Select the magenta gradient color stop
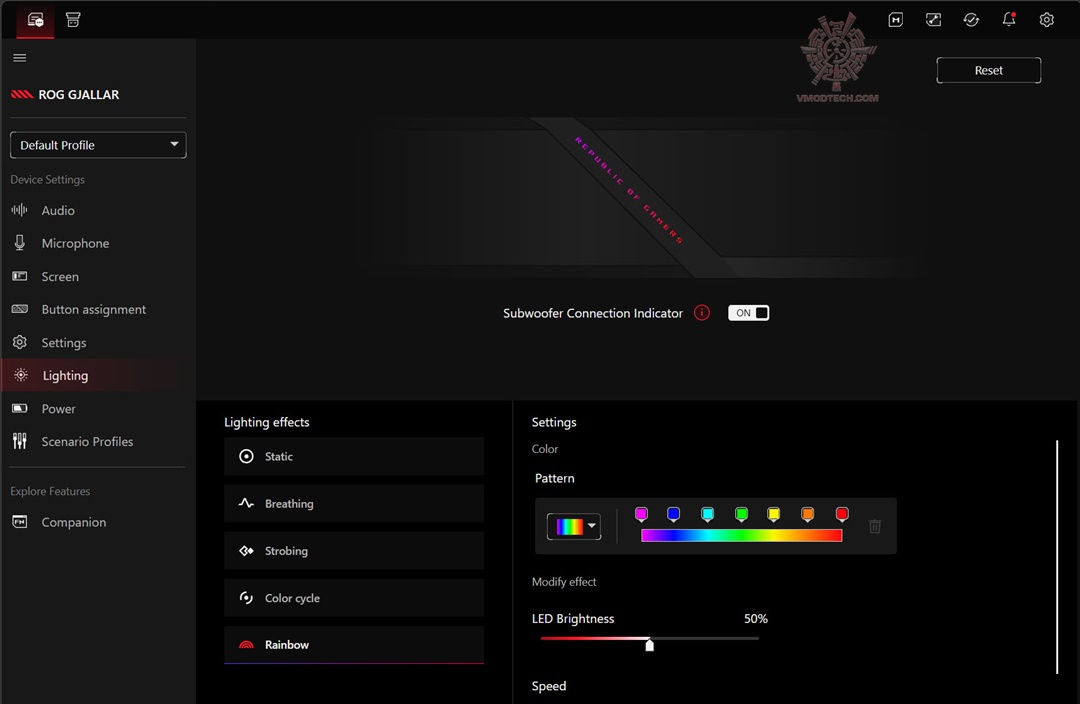 [641, 515]
